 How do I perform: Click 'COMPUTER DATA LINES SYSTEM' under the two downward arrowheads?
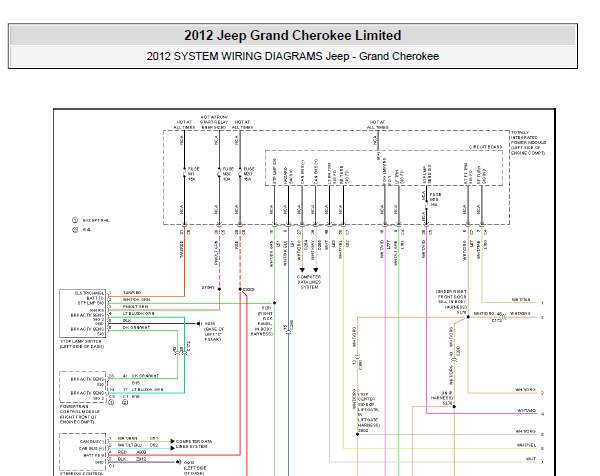point(309,282)
